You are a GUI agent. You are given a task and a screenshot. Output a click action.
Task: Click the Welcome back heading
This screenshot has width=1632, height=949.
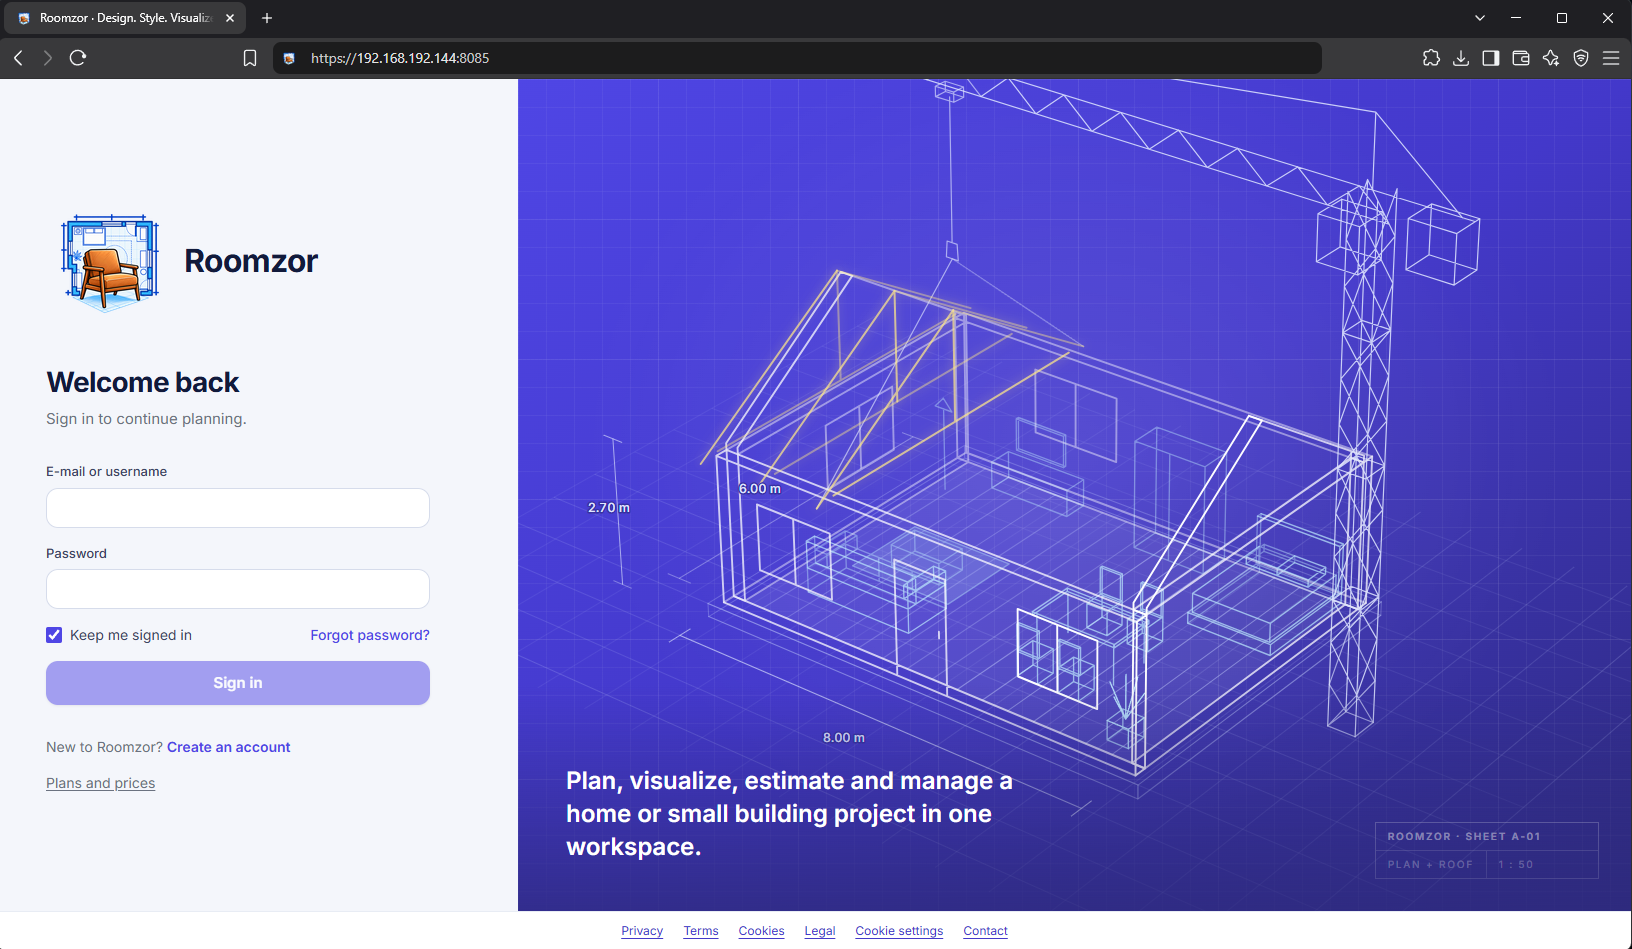pyautogui.click(x=143, y=382)
